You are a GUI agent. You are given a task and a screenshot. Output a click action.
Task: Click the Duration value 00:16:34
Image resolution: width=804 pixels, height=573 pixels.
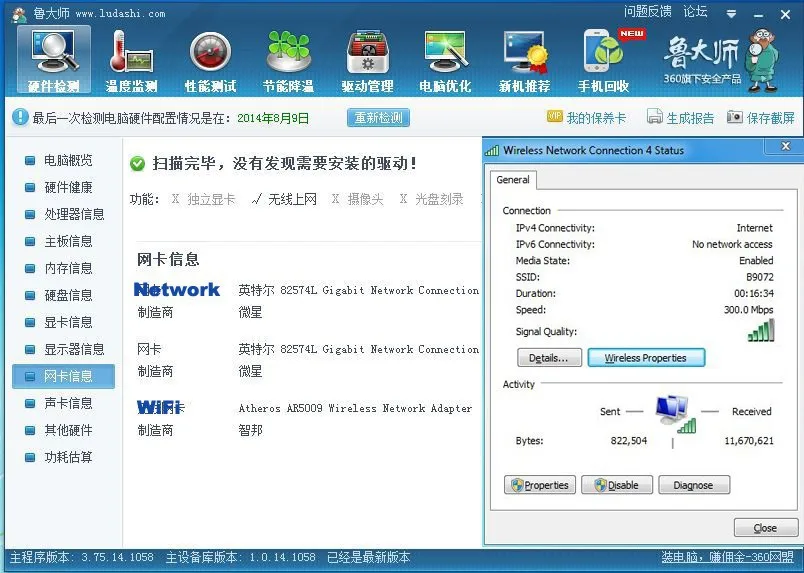coord(754,293)
